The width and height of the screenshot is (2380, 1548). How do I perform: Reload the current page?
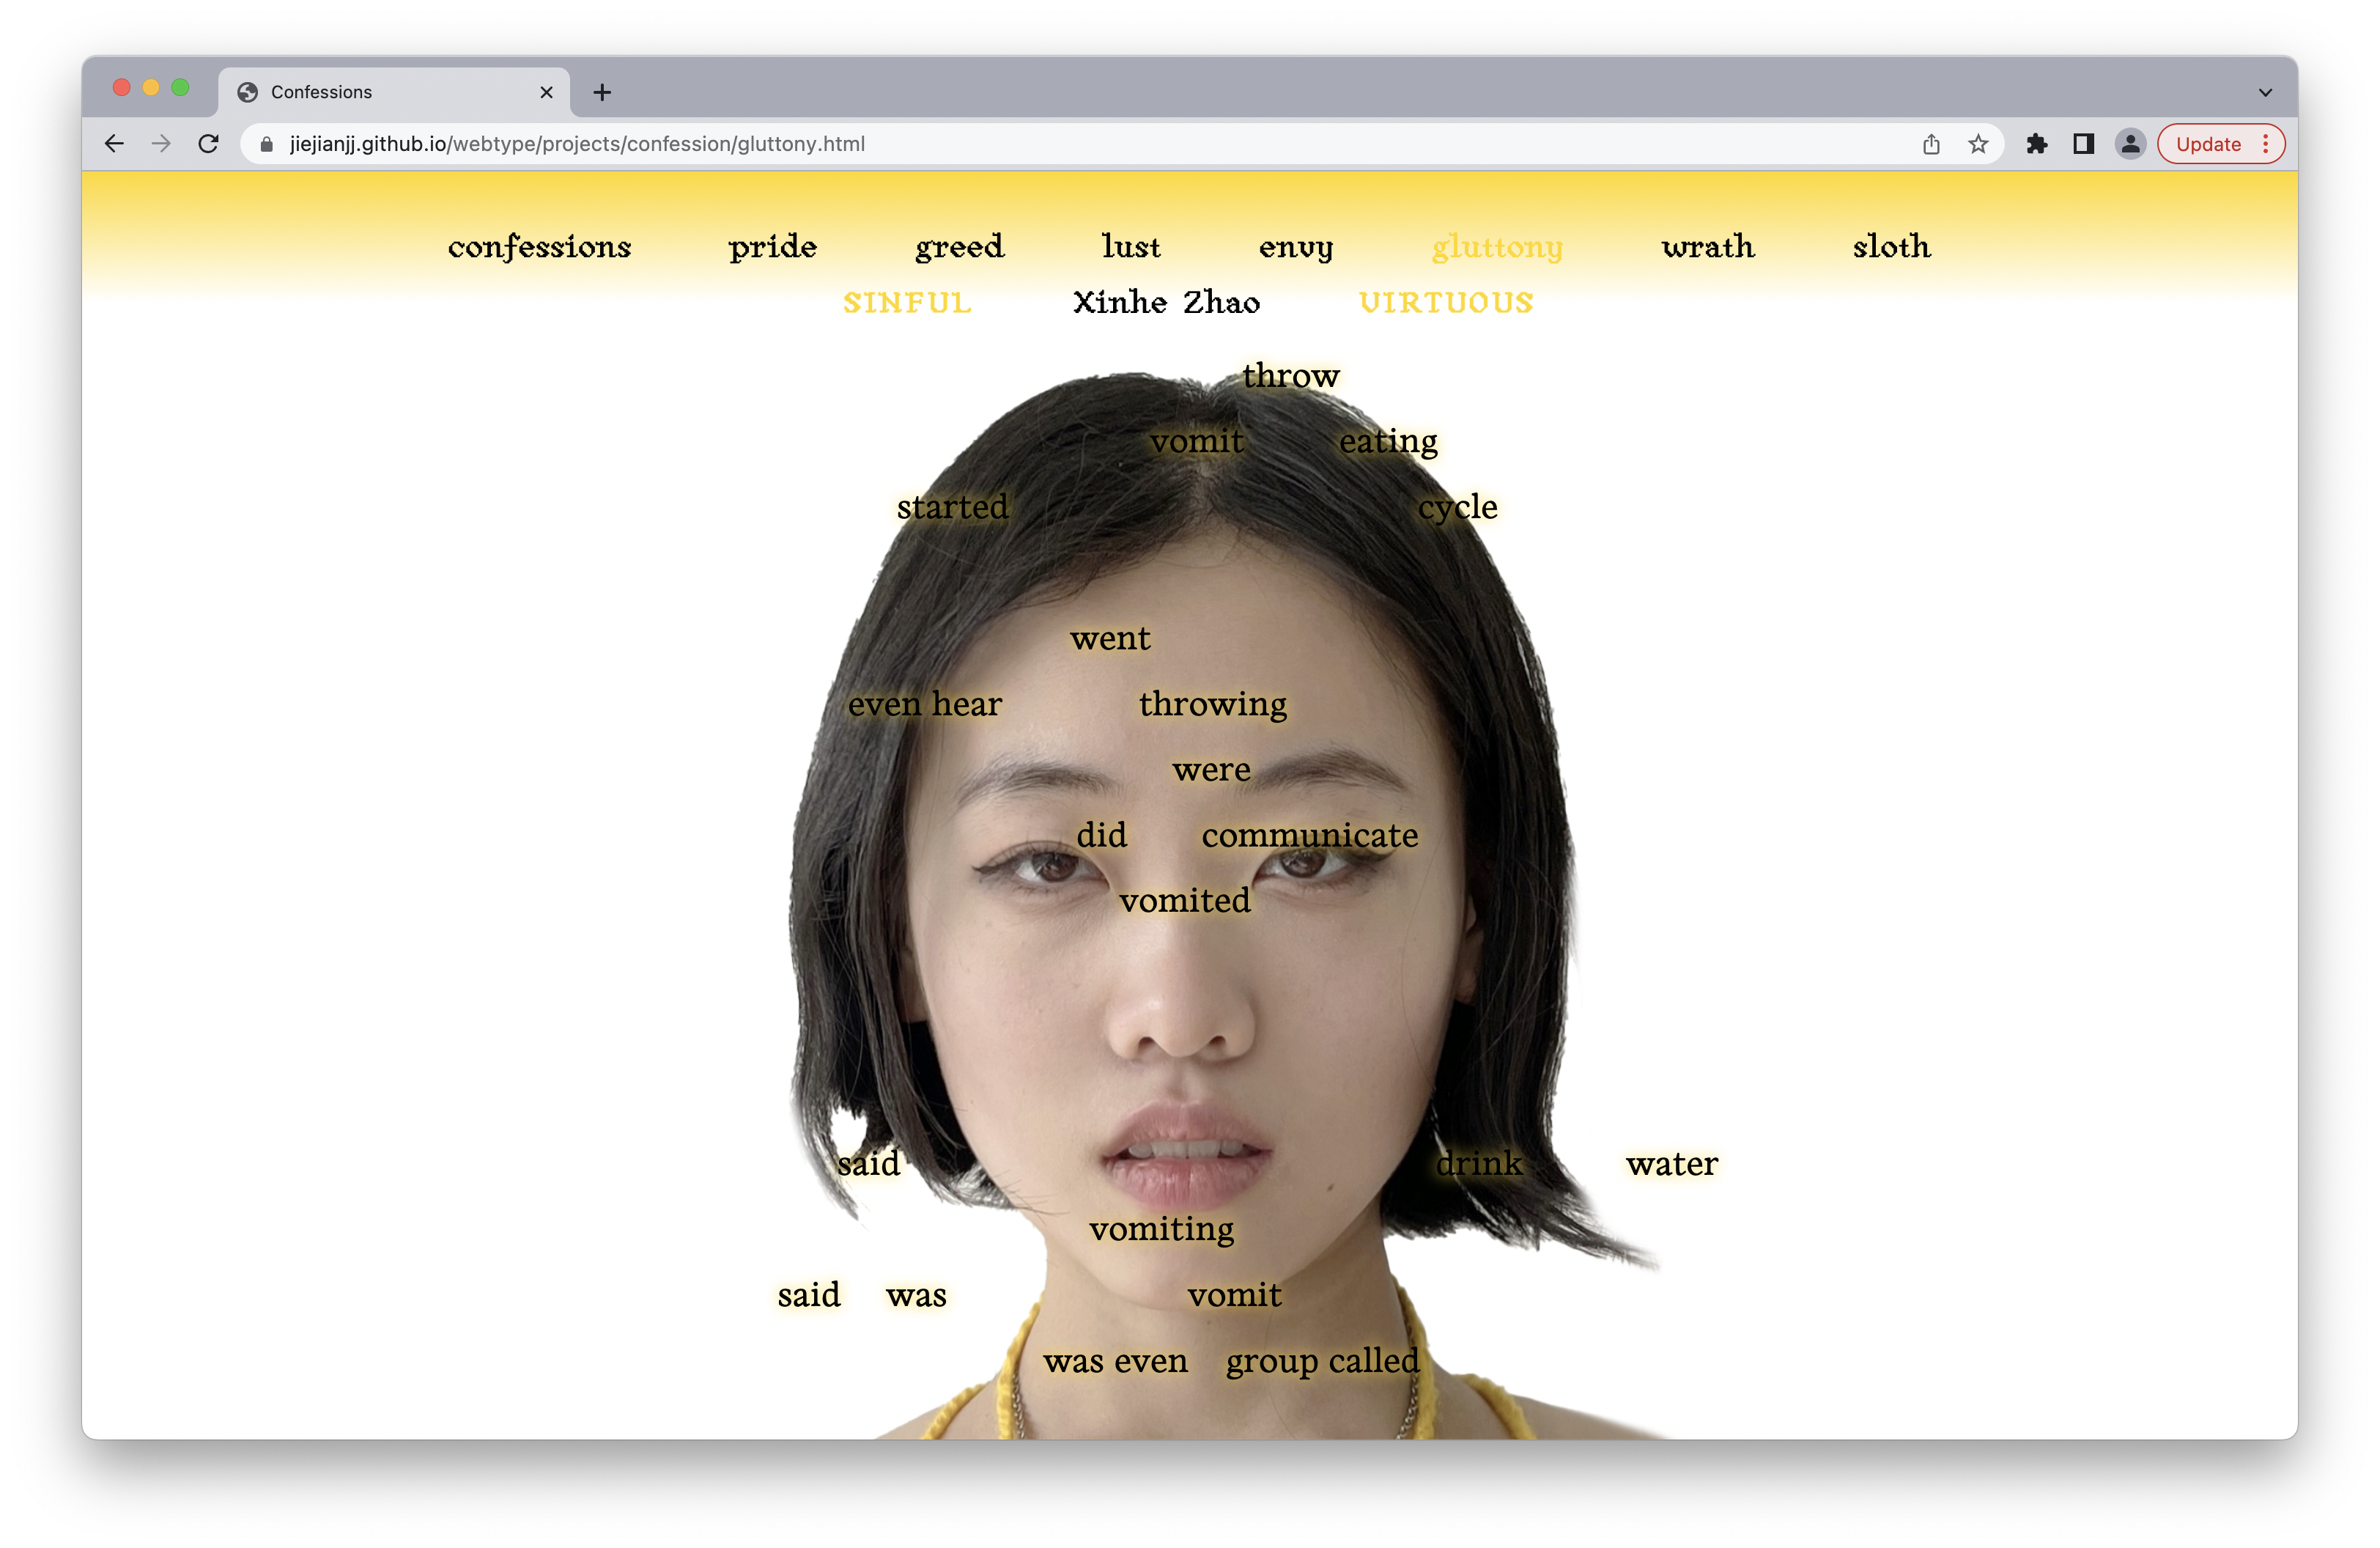point(208,144)
